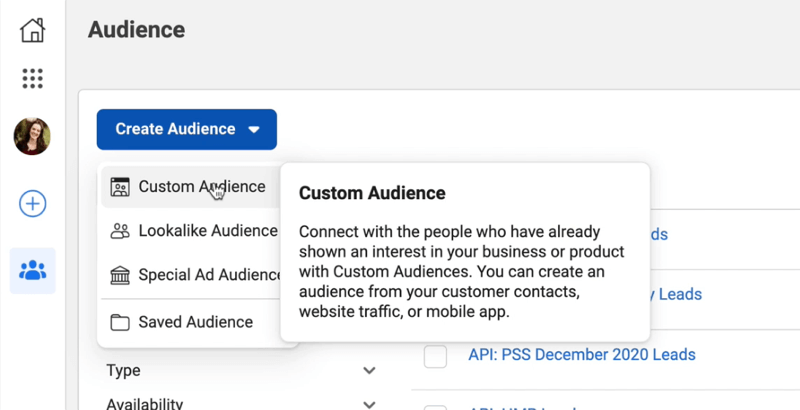Click the Custom Audience tooltip title

point(372,193)
